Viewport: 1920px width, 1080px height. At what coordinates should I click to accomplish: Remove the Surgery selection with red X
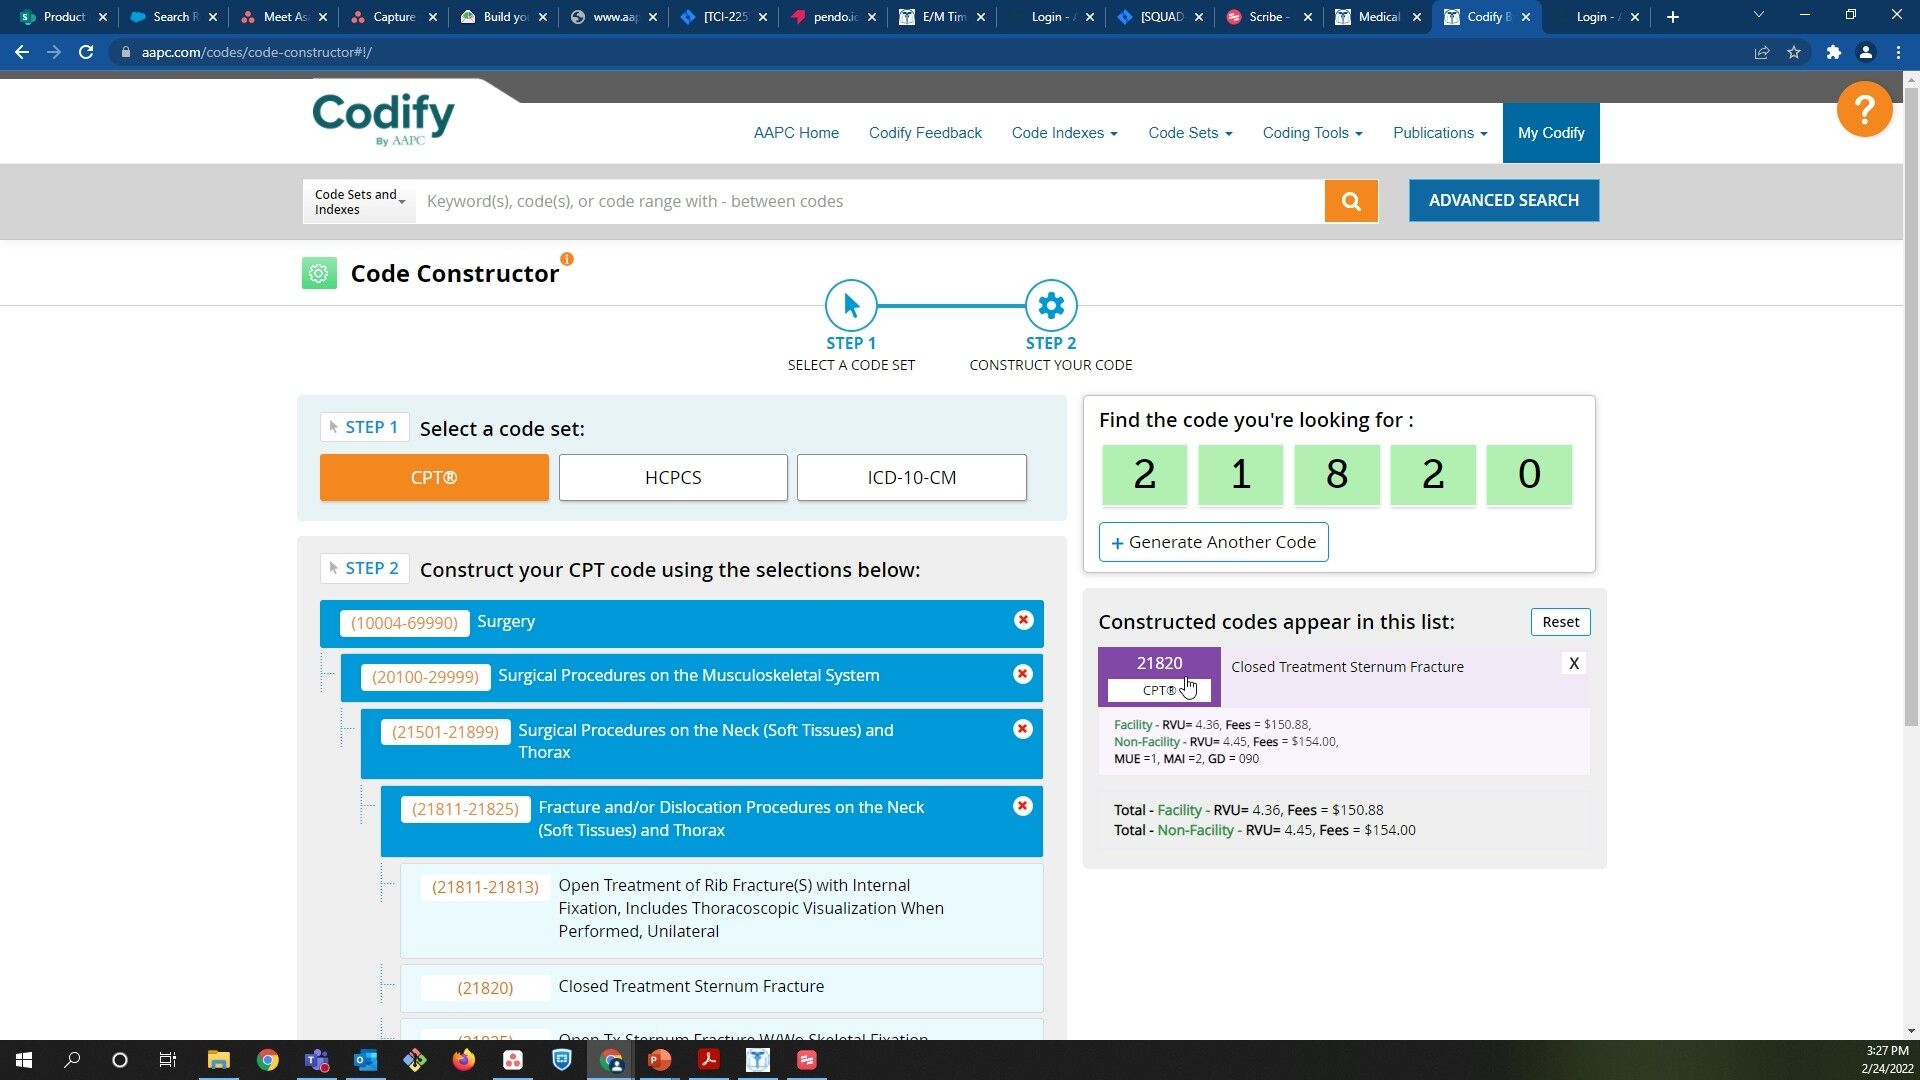[x=1023, y=620]
